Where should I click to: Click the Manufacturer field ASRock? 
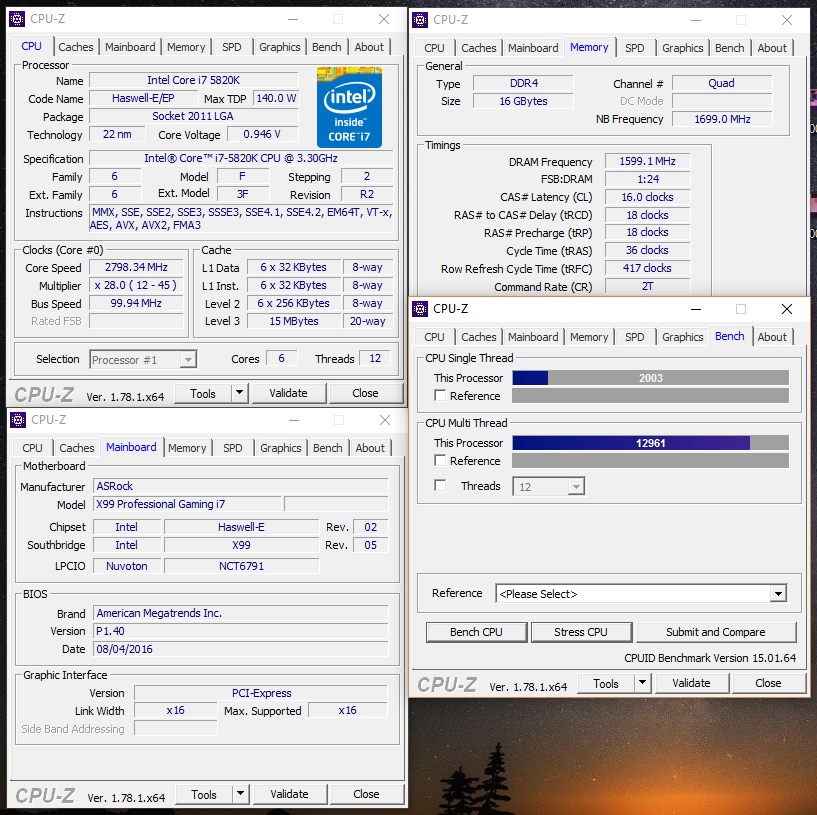(x=241, y=486)
